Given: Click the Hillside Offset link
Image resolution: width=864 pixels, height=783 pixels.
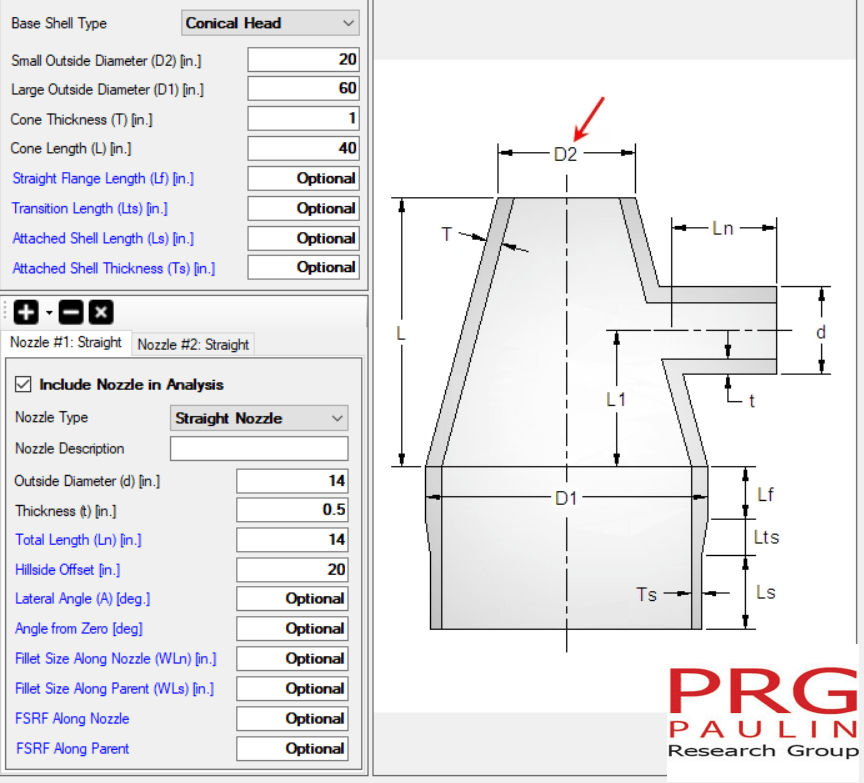Looking at the screenshot, I should [67, 570].
